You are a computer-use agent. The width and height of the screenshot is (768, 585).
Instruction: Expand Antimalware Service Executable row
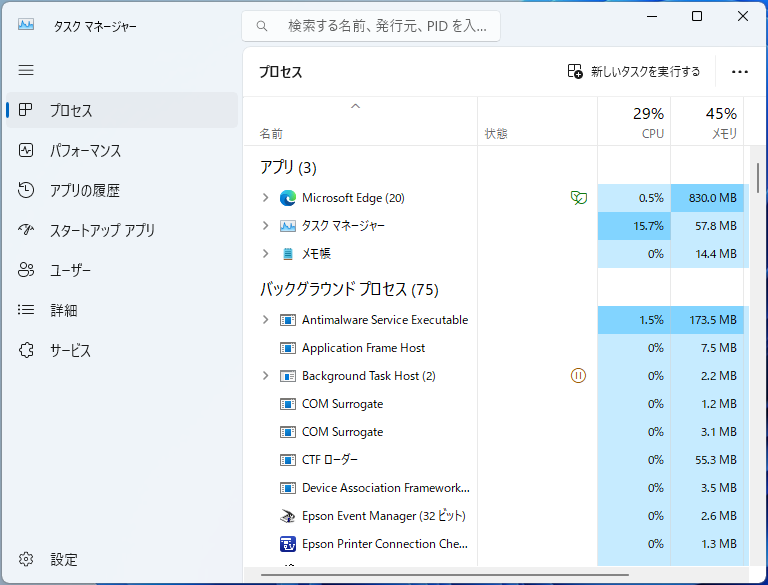(x=265, y=320)
